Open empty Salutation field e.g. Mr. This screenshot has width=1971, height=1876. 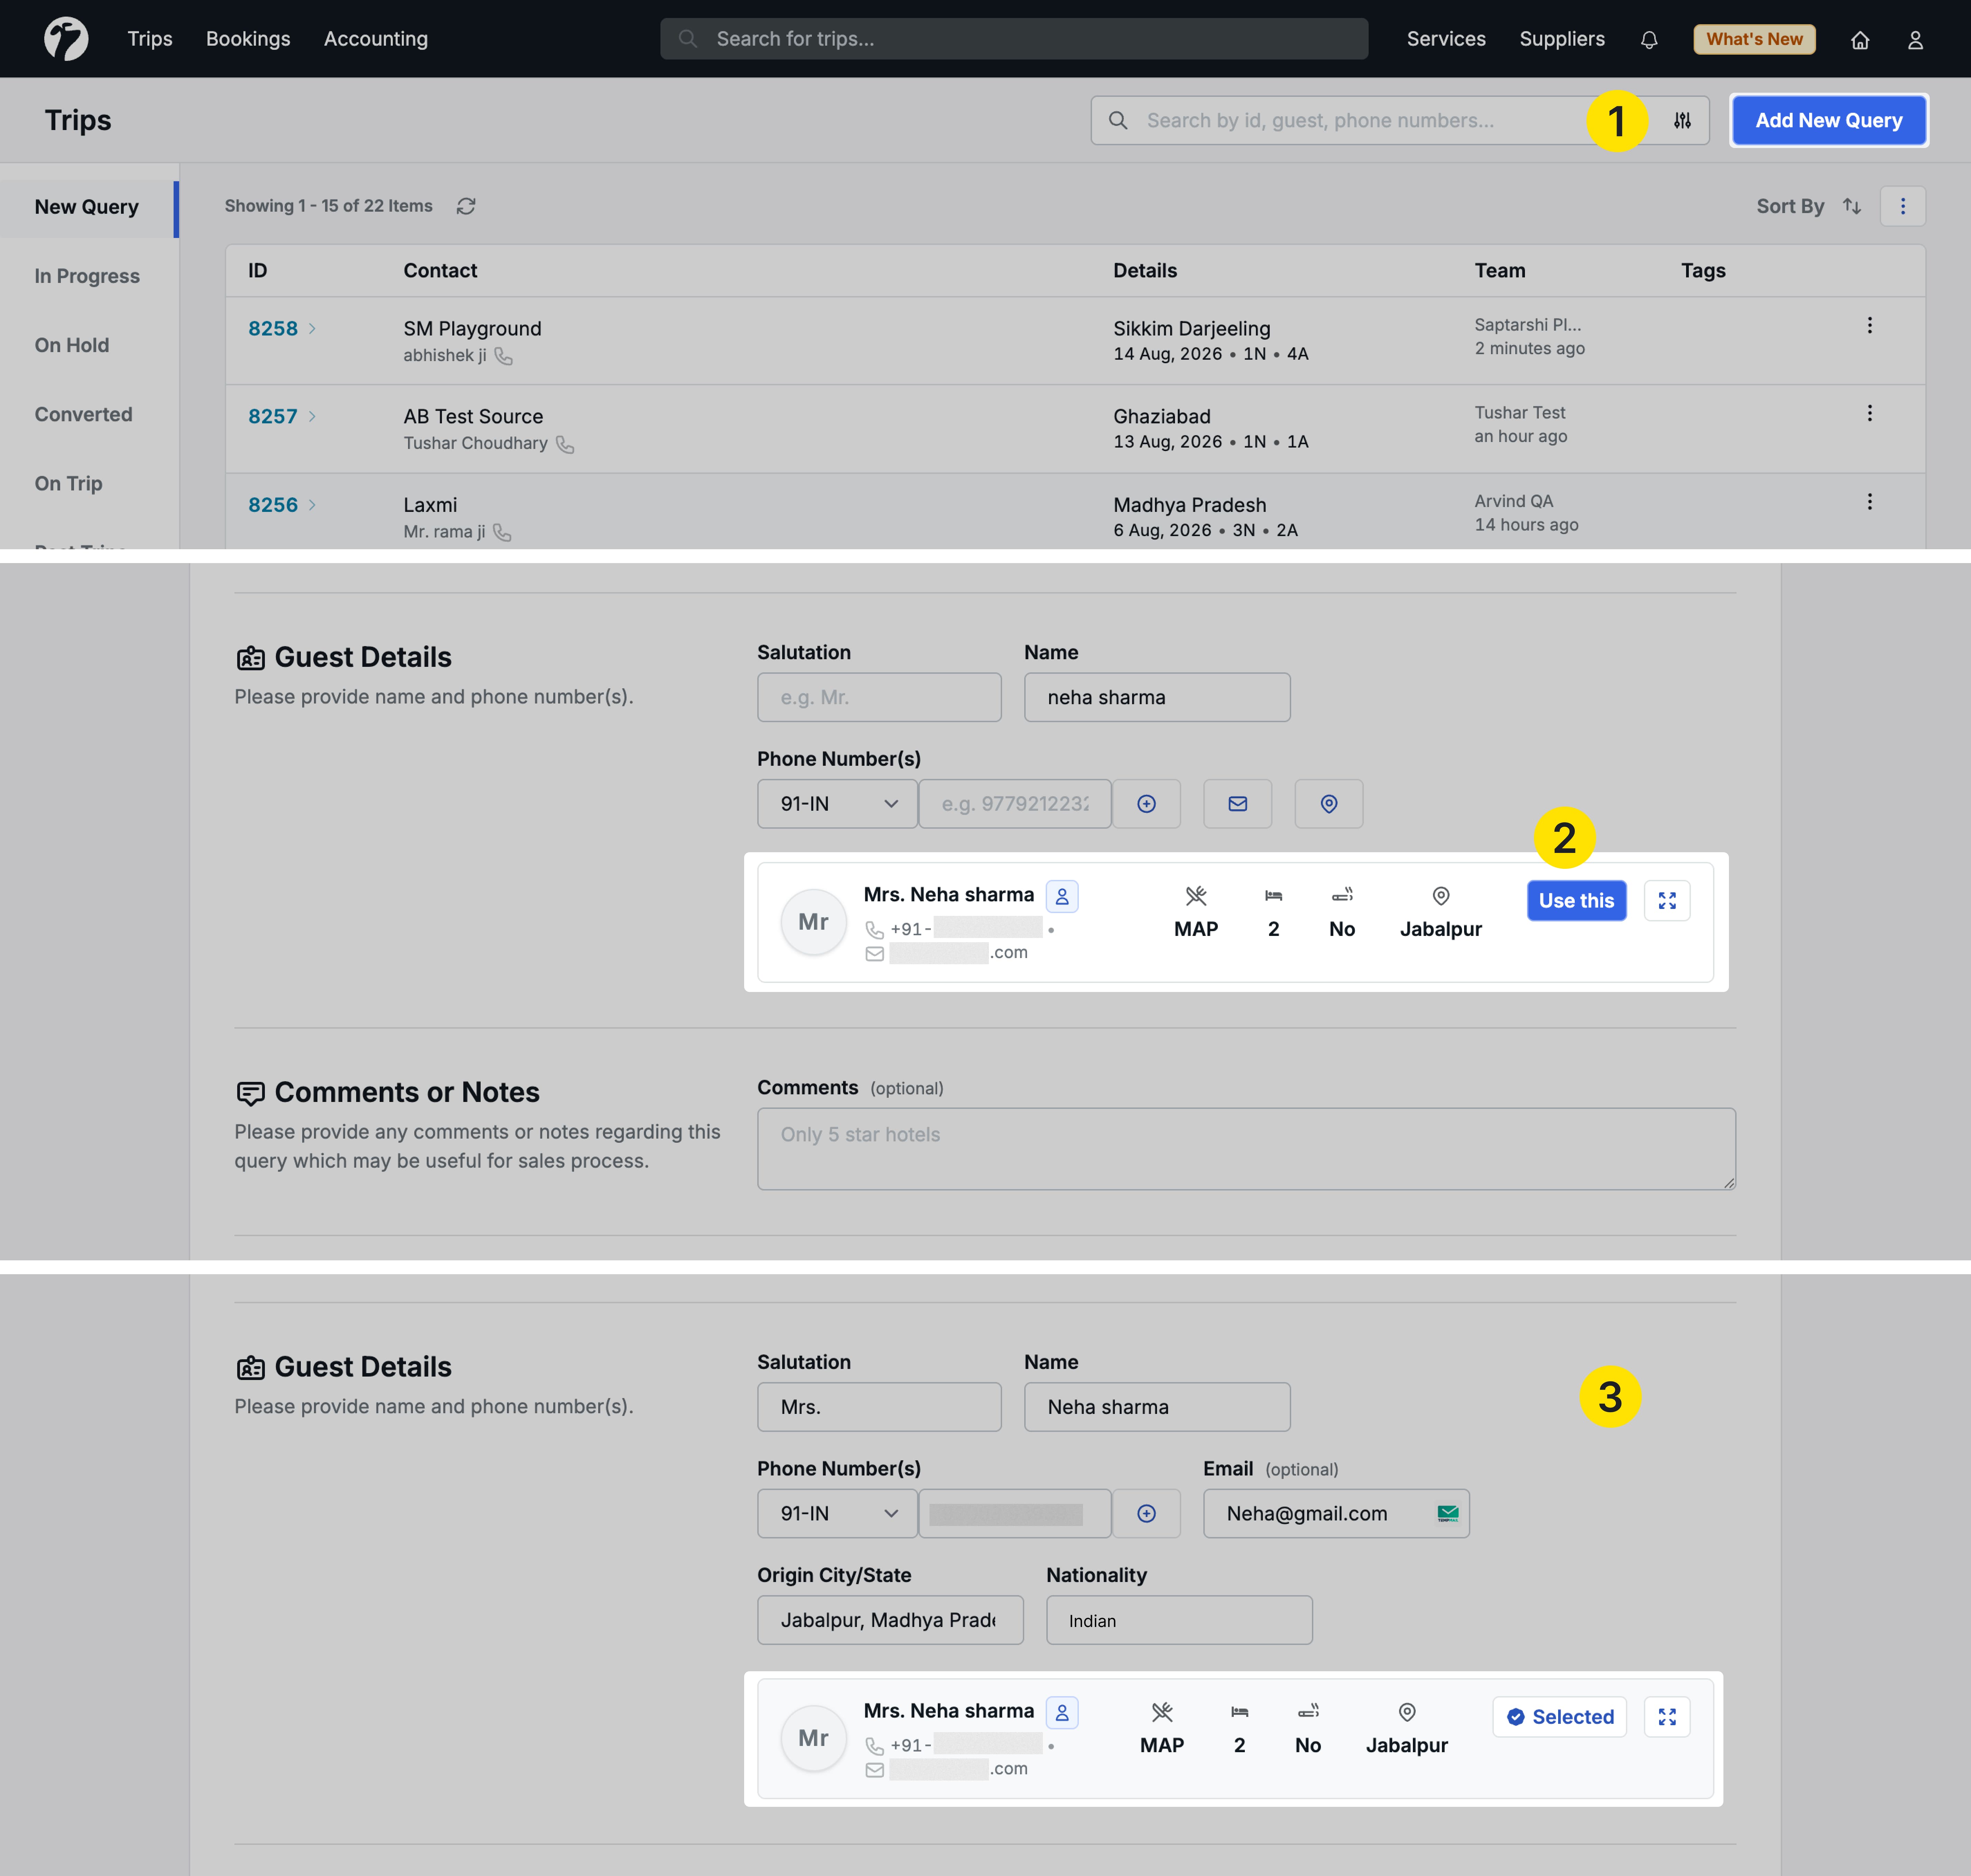point(879,697)
